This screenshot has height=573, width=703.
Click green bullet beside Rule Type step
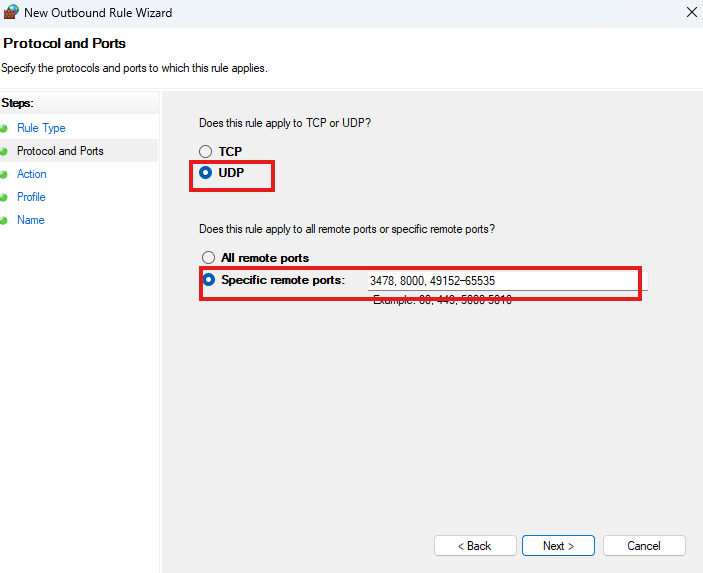[4, 129]
